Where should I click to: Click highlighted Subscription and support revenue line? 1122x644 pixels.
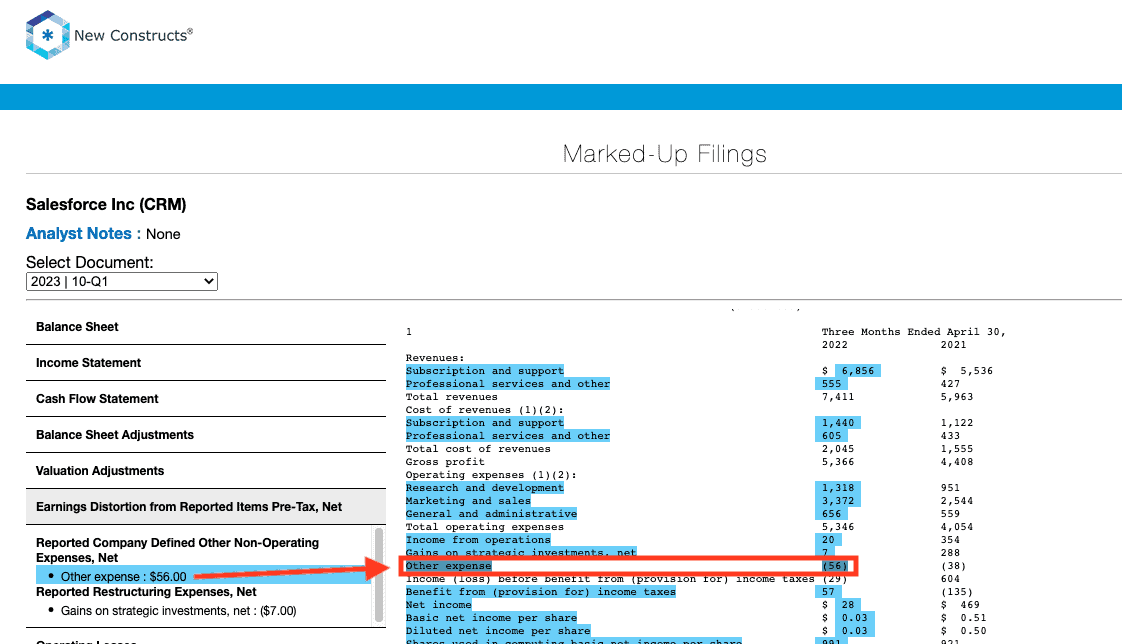tap(484, 371)
